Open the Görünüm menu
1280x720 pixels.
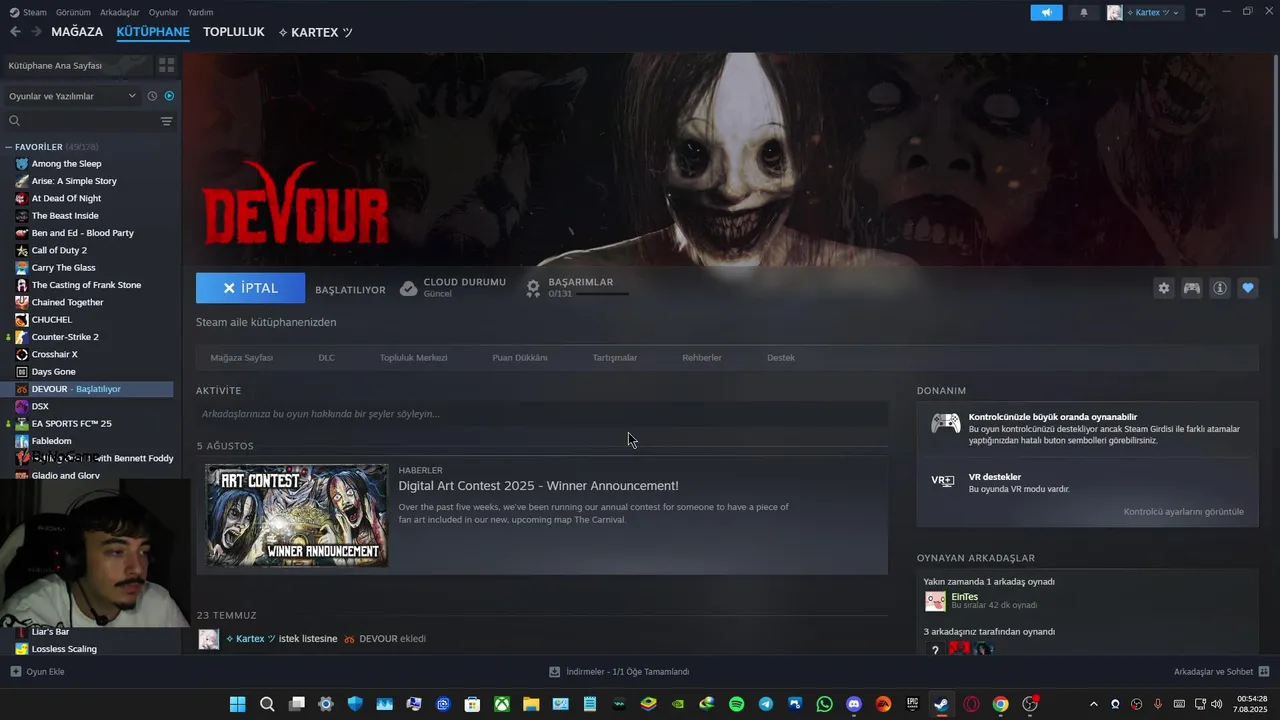coord(73,12)
